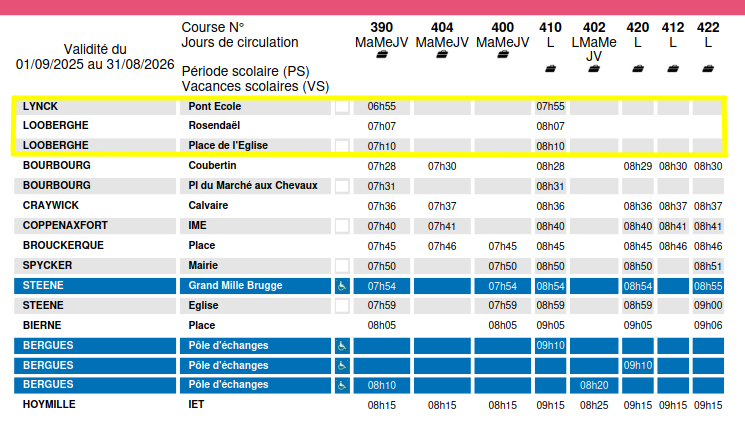
Task: Click the briefcase icon under course 404
Action: pyautogui.click(x=442, y=55)
